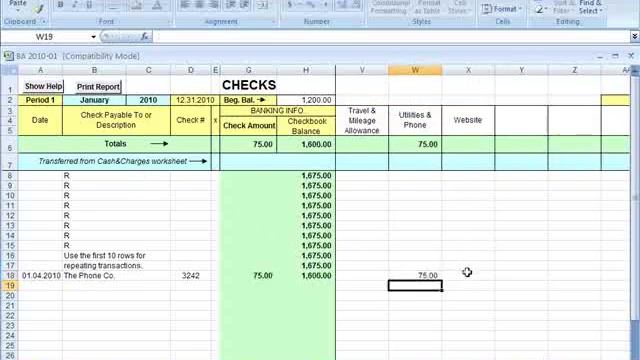
Task: Click inside the Name Box showing W19
Action: [45, 37]
